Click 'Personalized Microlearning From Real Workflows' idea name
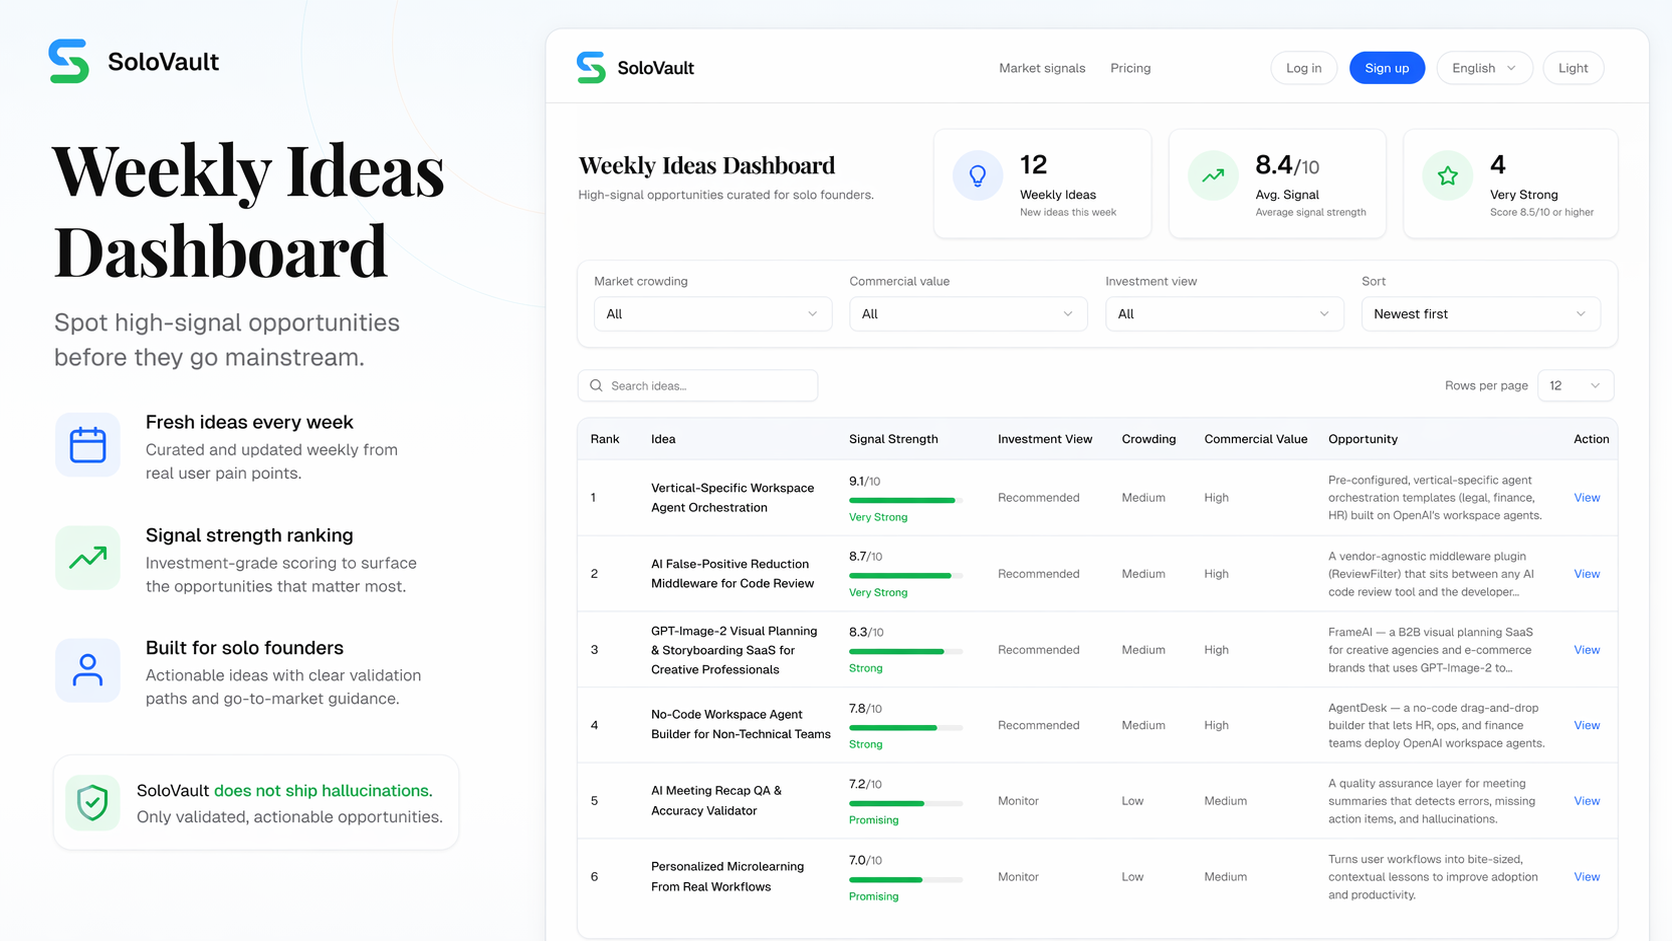1672x941 pixels. (x=727, y=877)
